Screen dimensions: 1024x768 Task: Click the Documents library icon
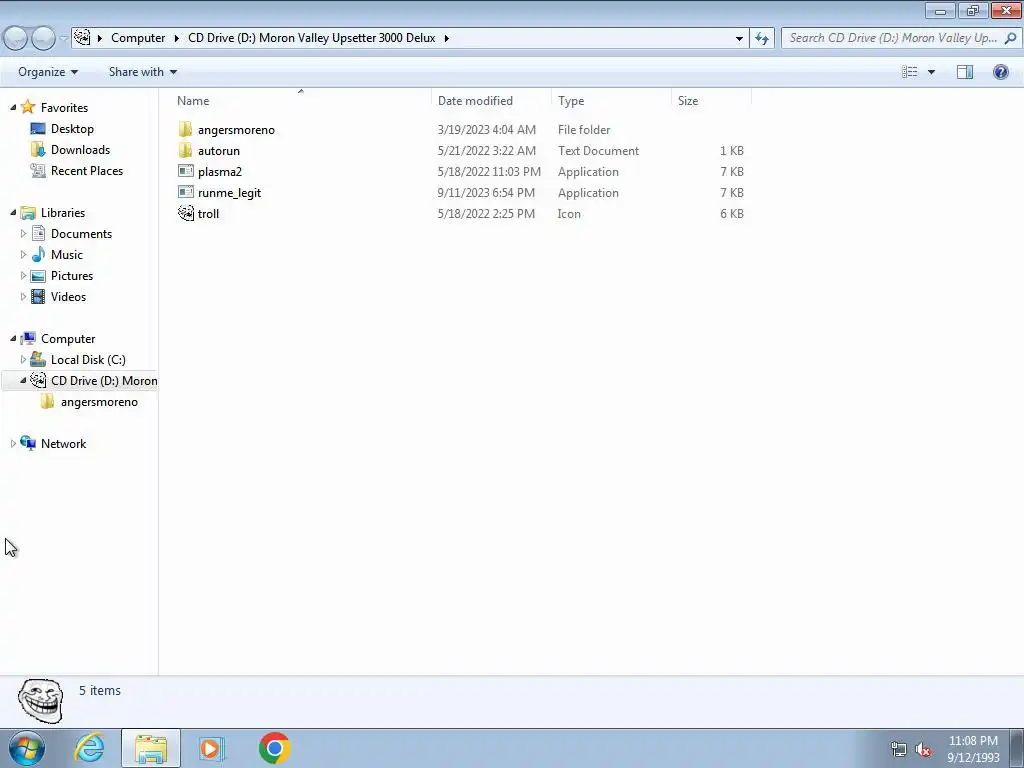click(39, 233)
